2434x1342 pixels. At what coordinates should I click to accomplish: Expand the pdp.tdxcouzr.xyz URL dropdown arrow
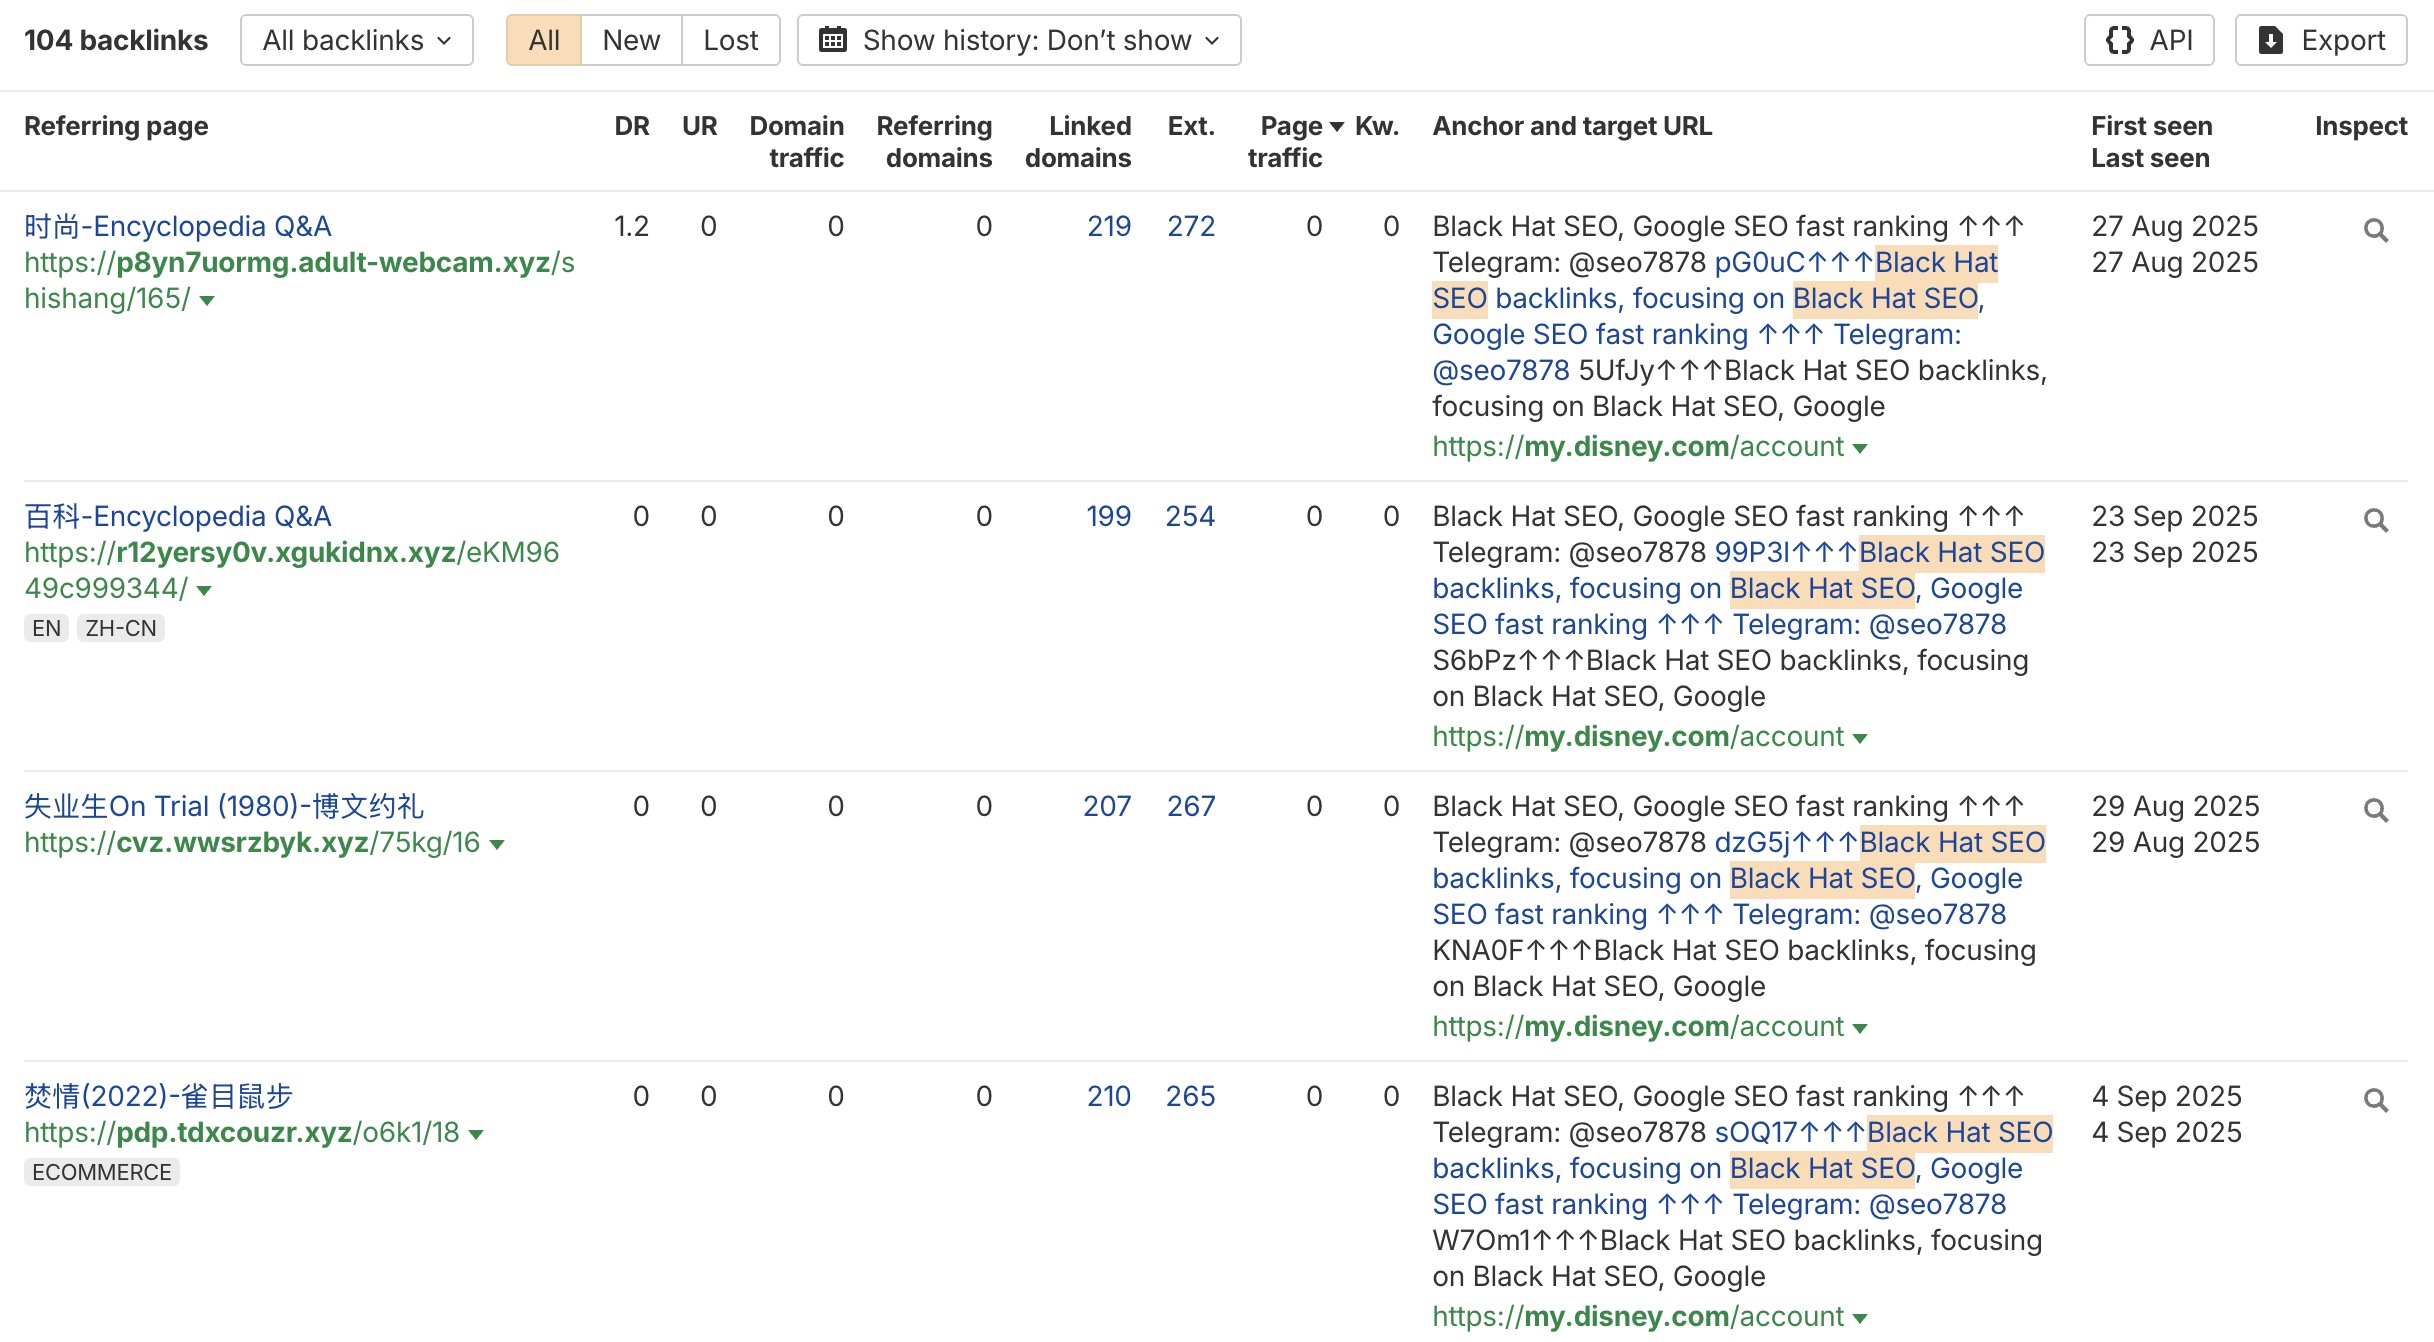tap(476, 1134)
